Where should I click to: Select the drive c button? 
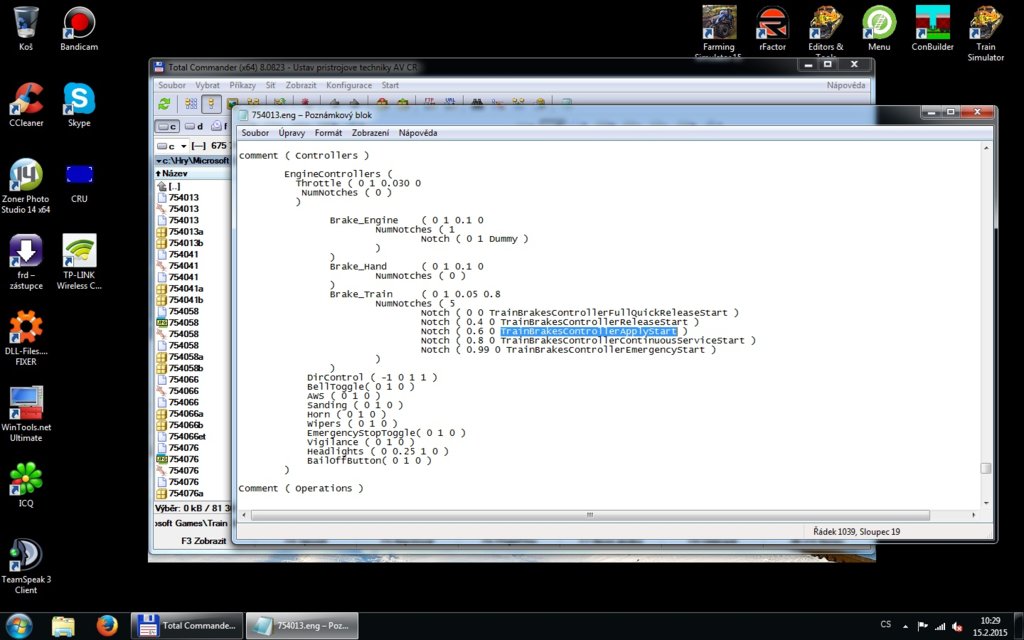167,127
